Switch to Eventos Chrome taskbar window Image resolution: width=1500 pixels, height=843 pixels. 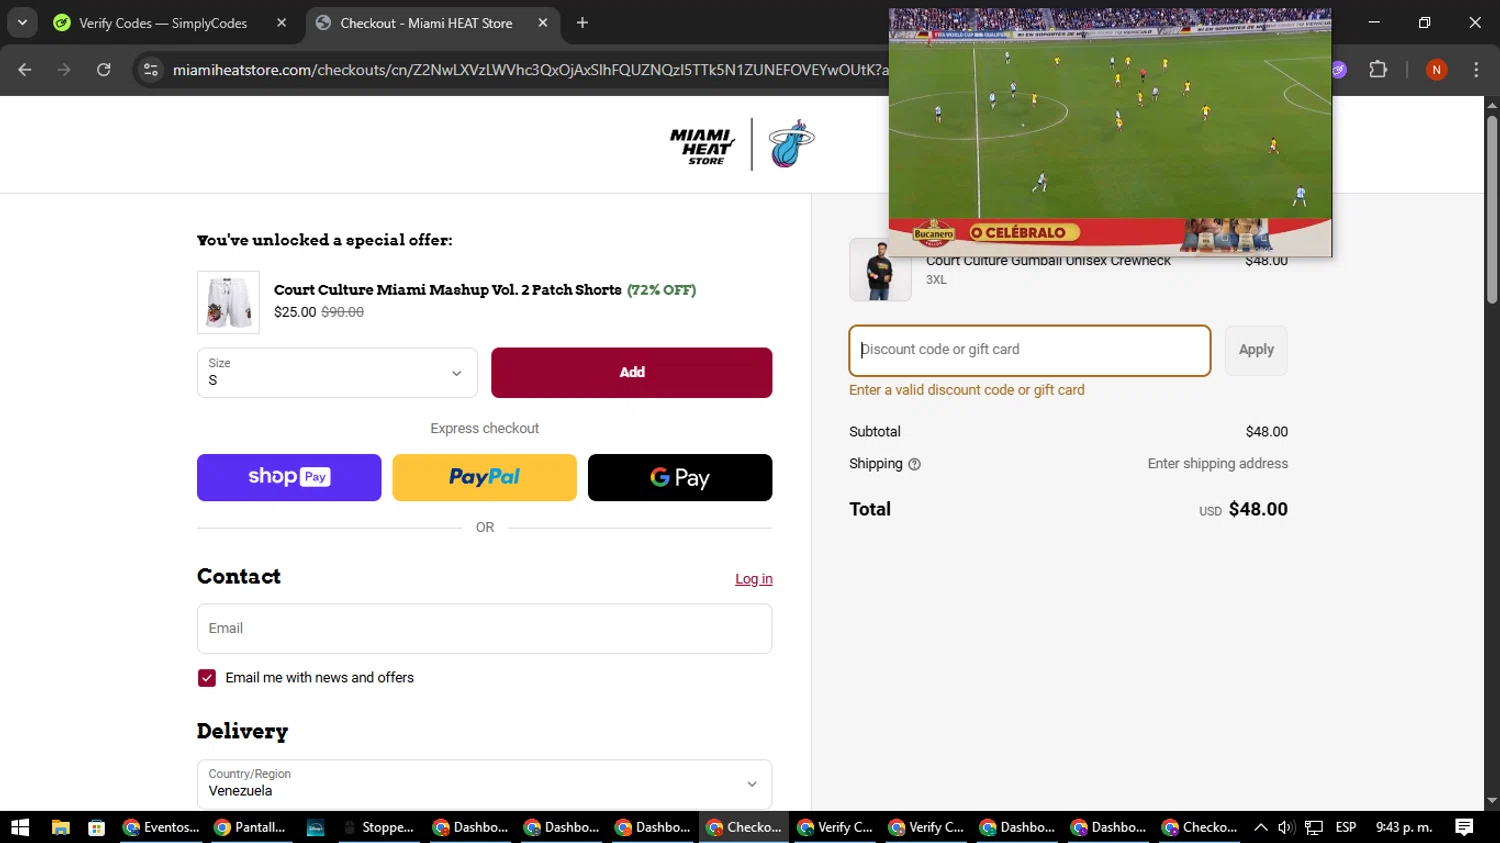[161, 827]
